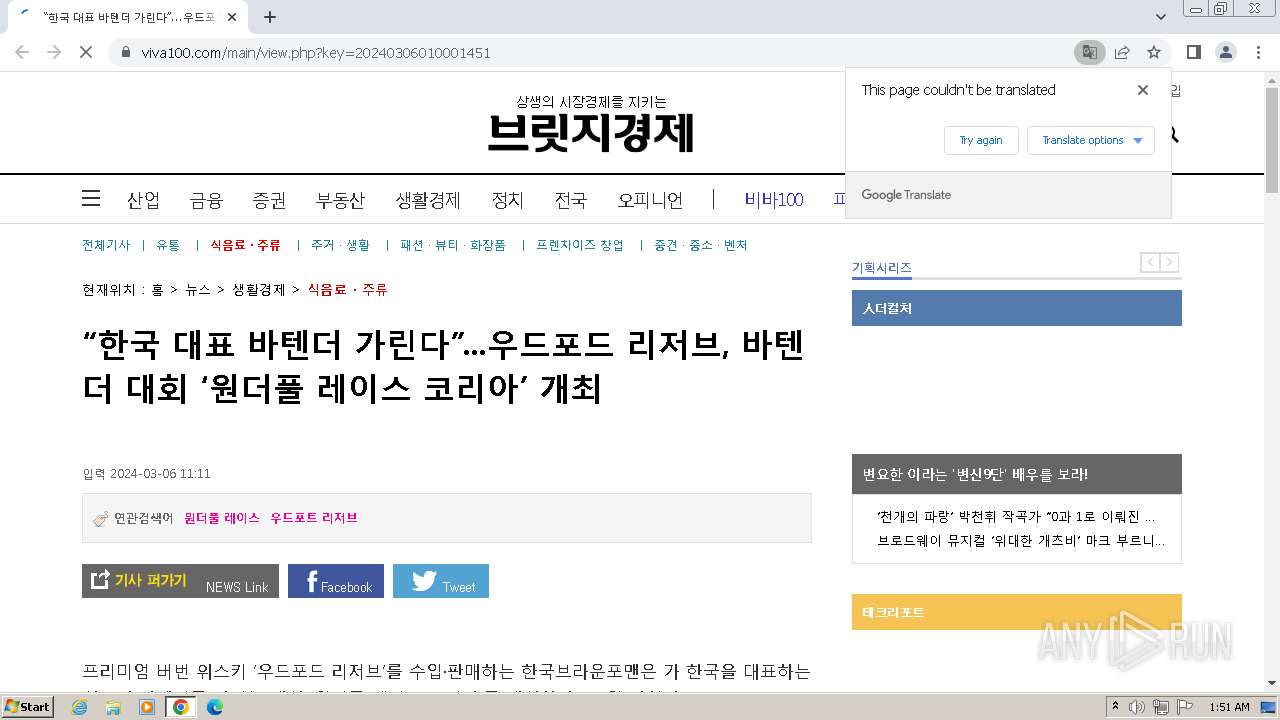Share this page via the share icon

1122,52
